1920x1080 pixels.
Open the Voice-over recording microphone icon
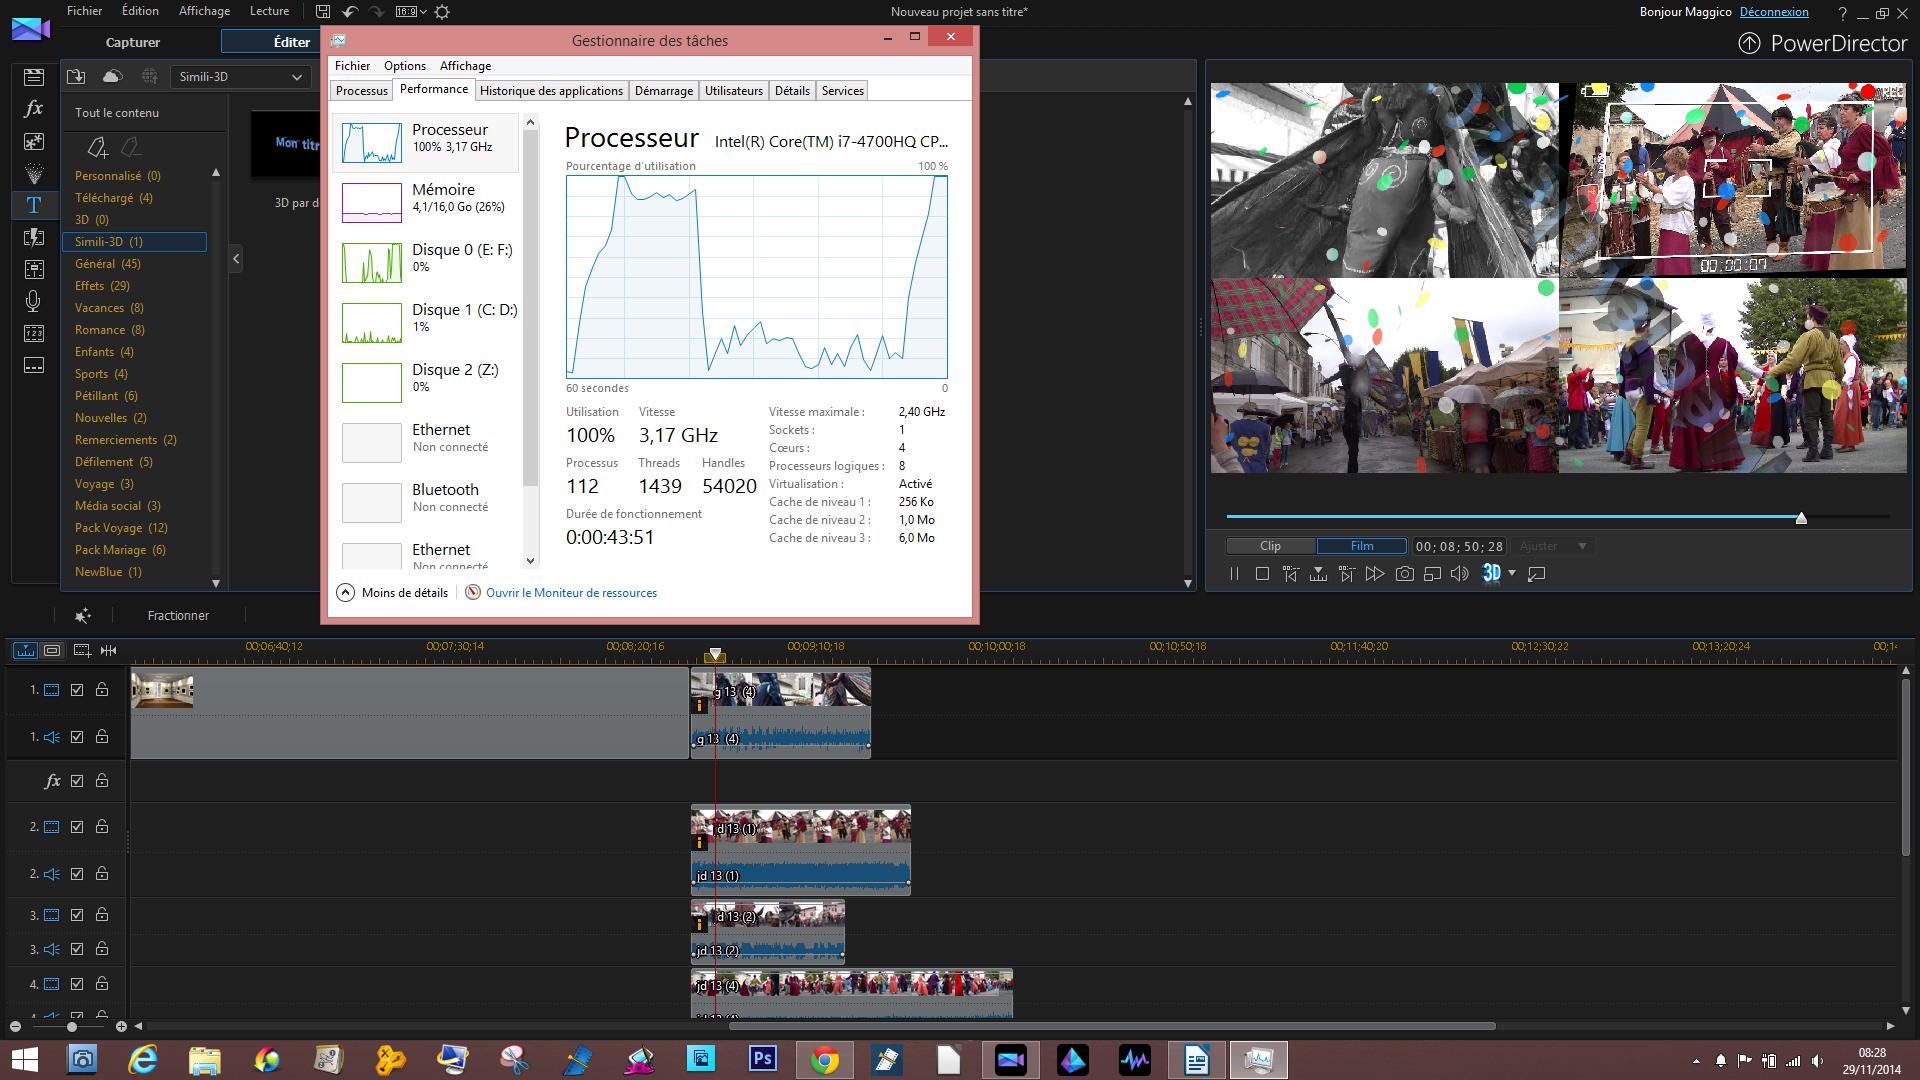pyautogui.click(x=34, y=301)
